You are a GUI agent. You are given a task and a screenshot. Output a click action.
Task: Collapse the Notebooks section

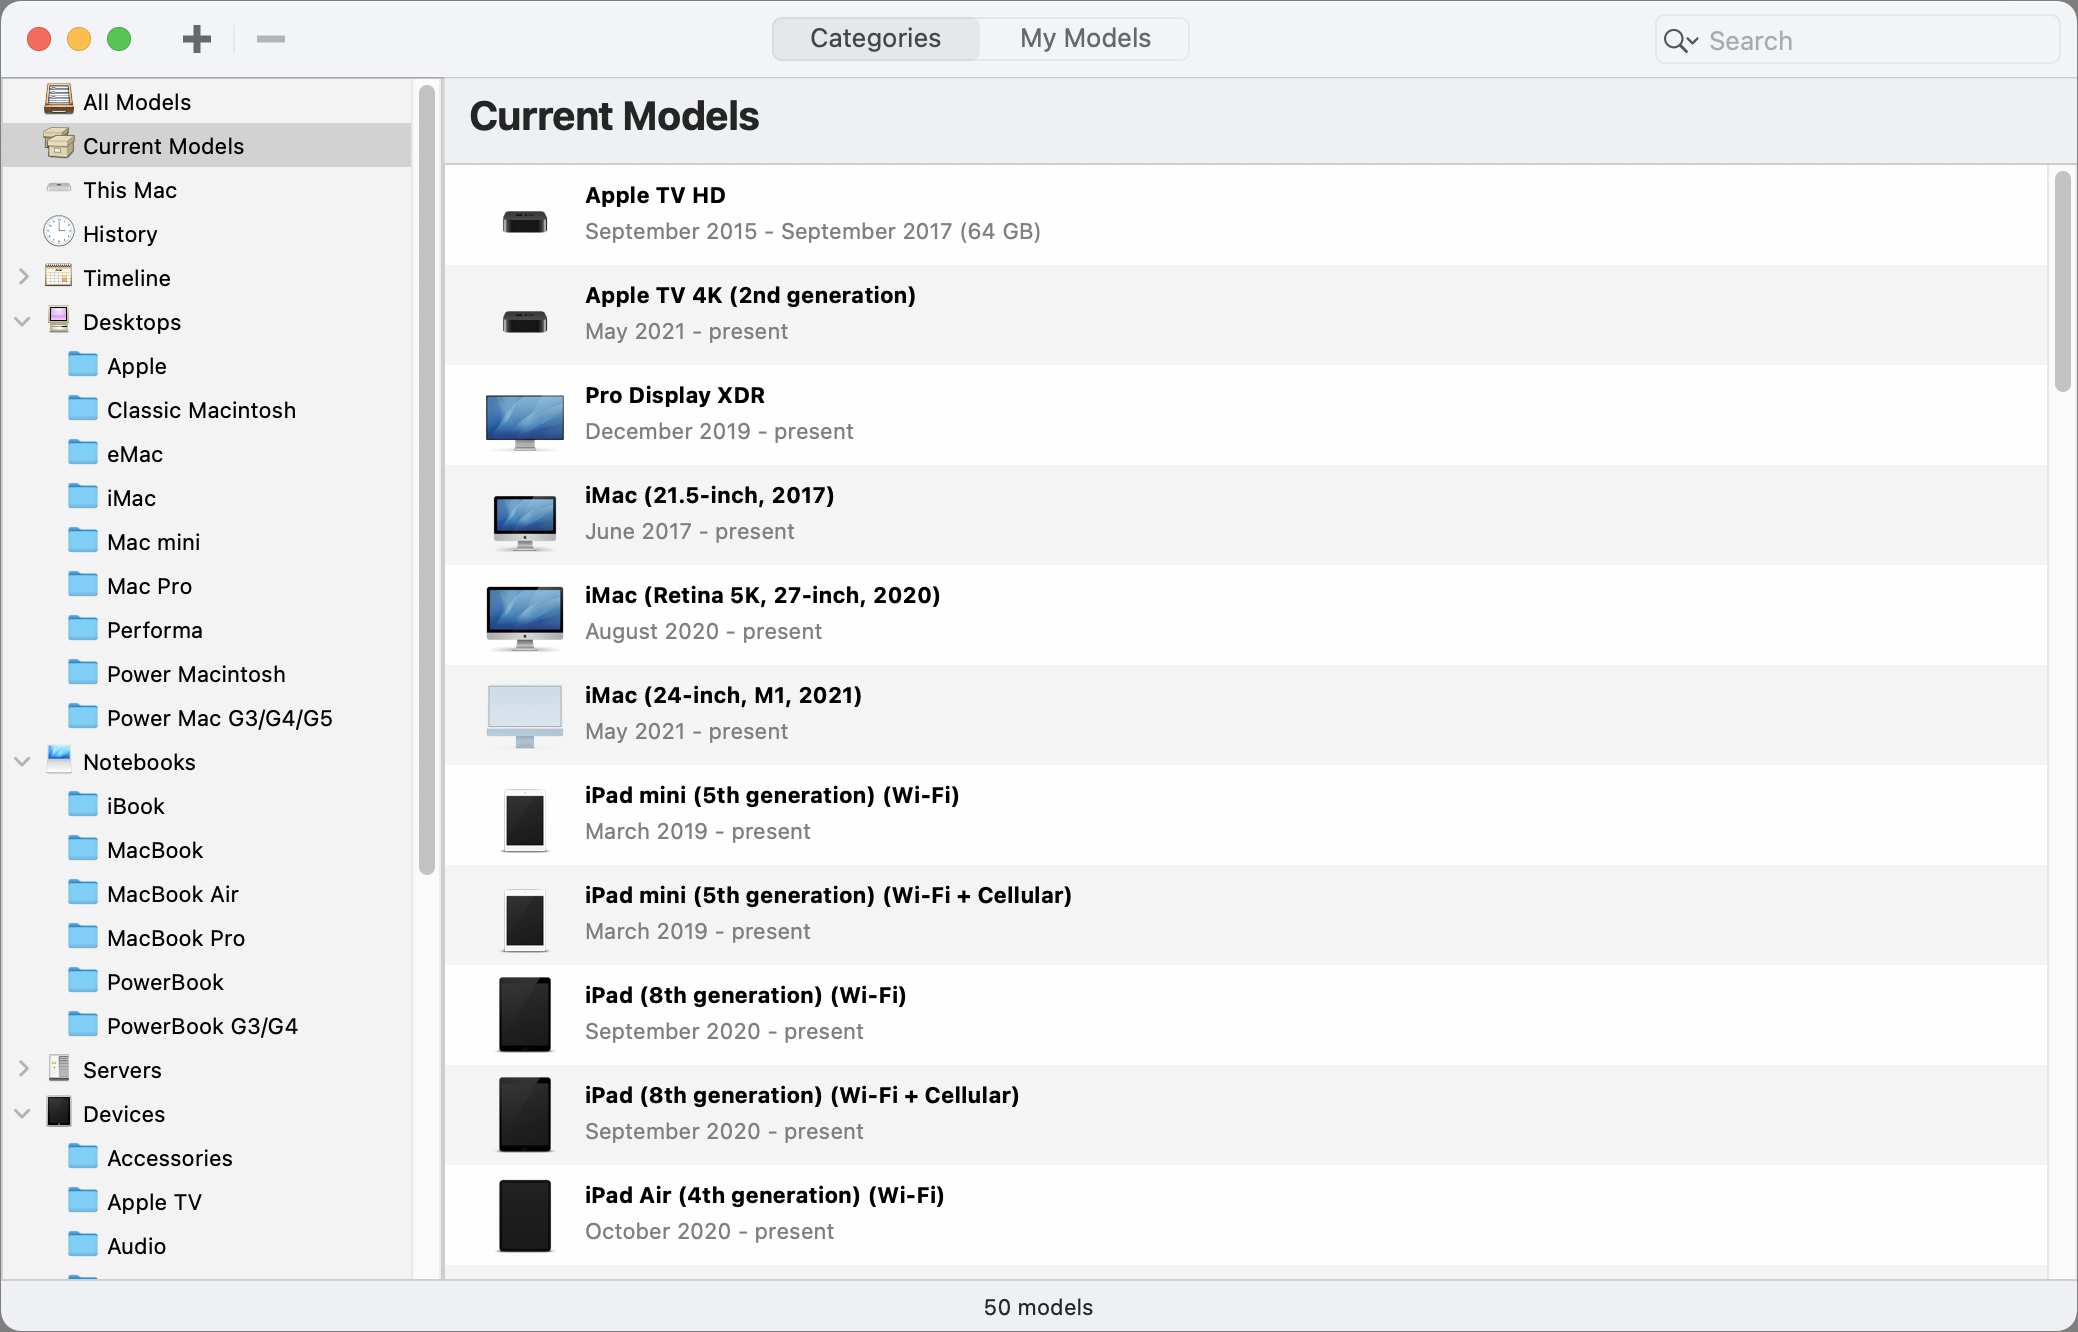click(23, 761)
